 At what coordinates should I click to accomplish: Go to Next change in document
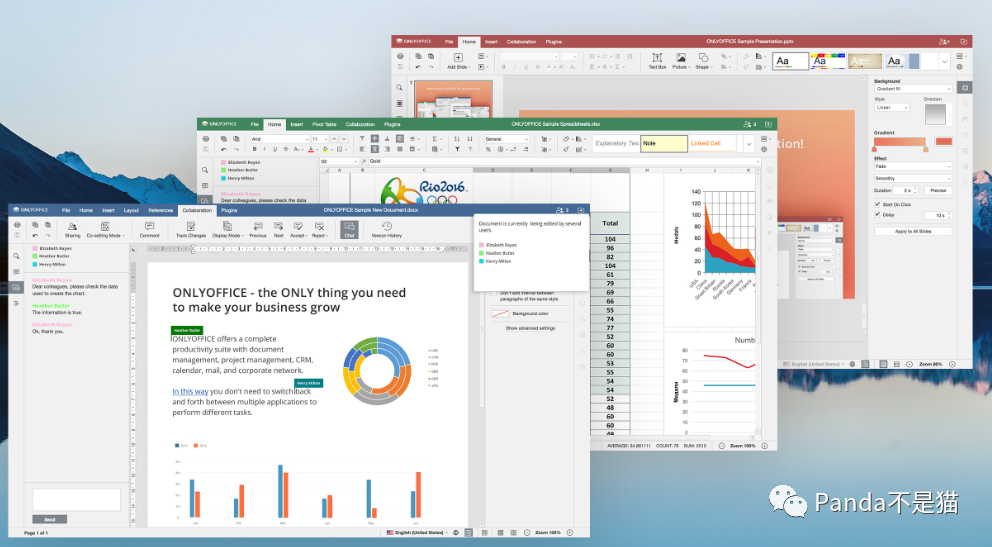tap(278, 229)
